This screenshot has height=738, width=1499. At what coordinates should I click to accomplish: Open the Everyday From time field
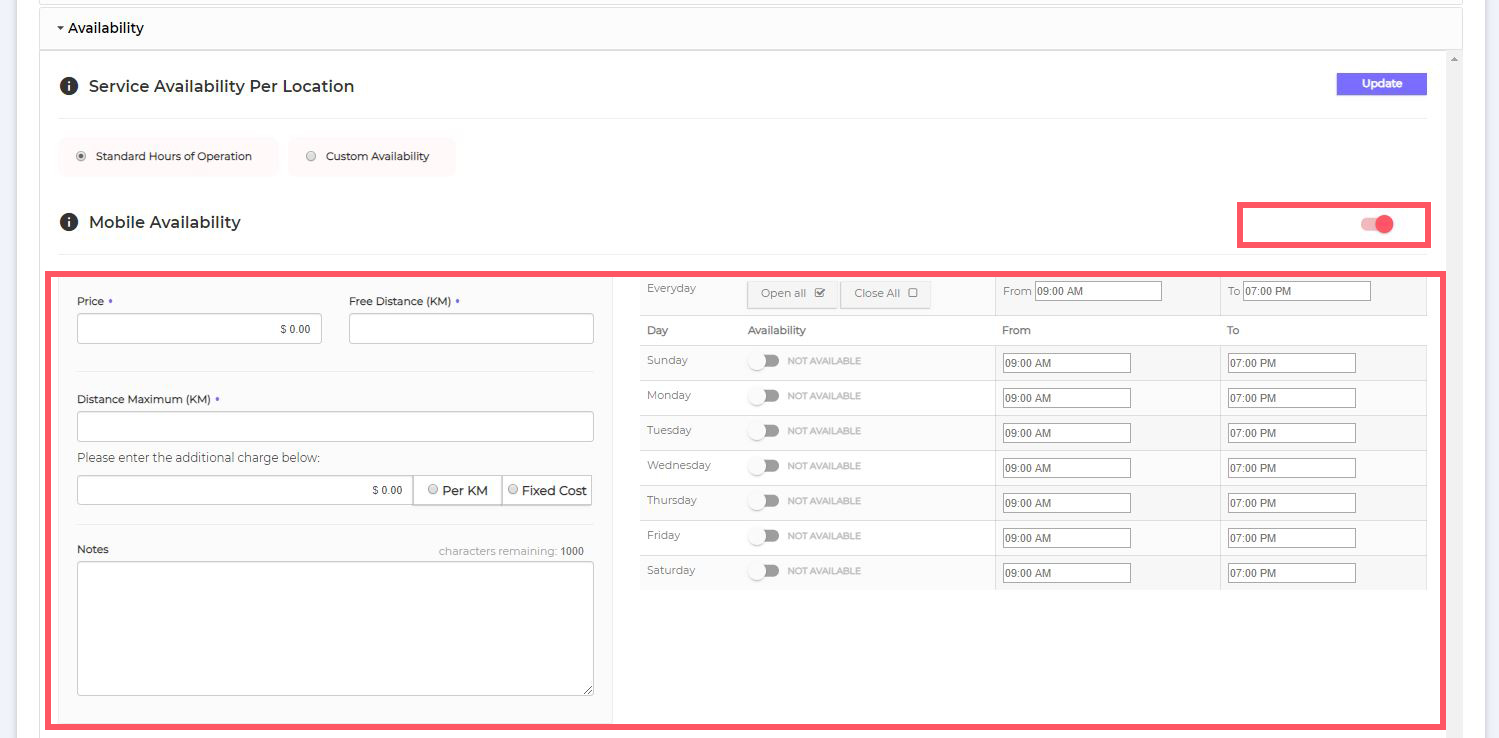coord(1098,291)
